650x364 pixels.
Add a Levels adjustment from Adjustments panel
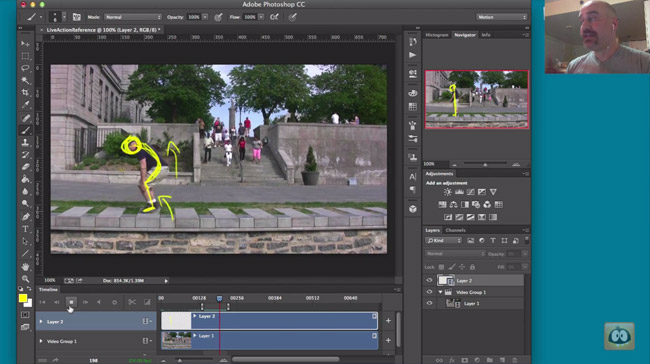coord(459,192)
